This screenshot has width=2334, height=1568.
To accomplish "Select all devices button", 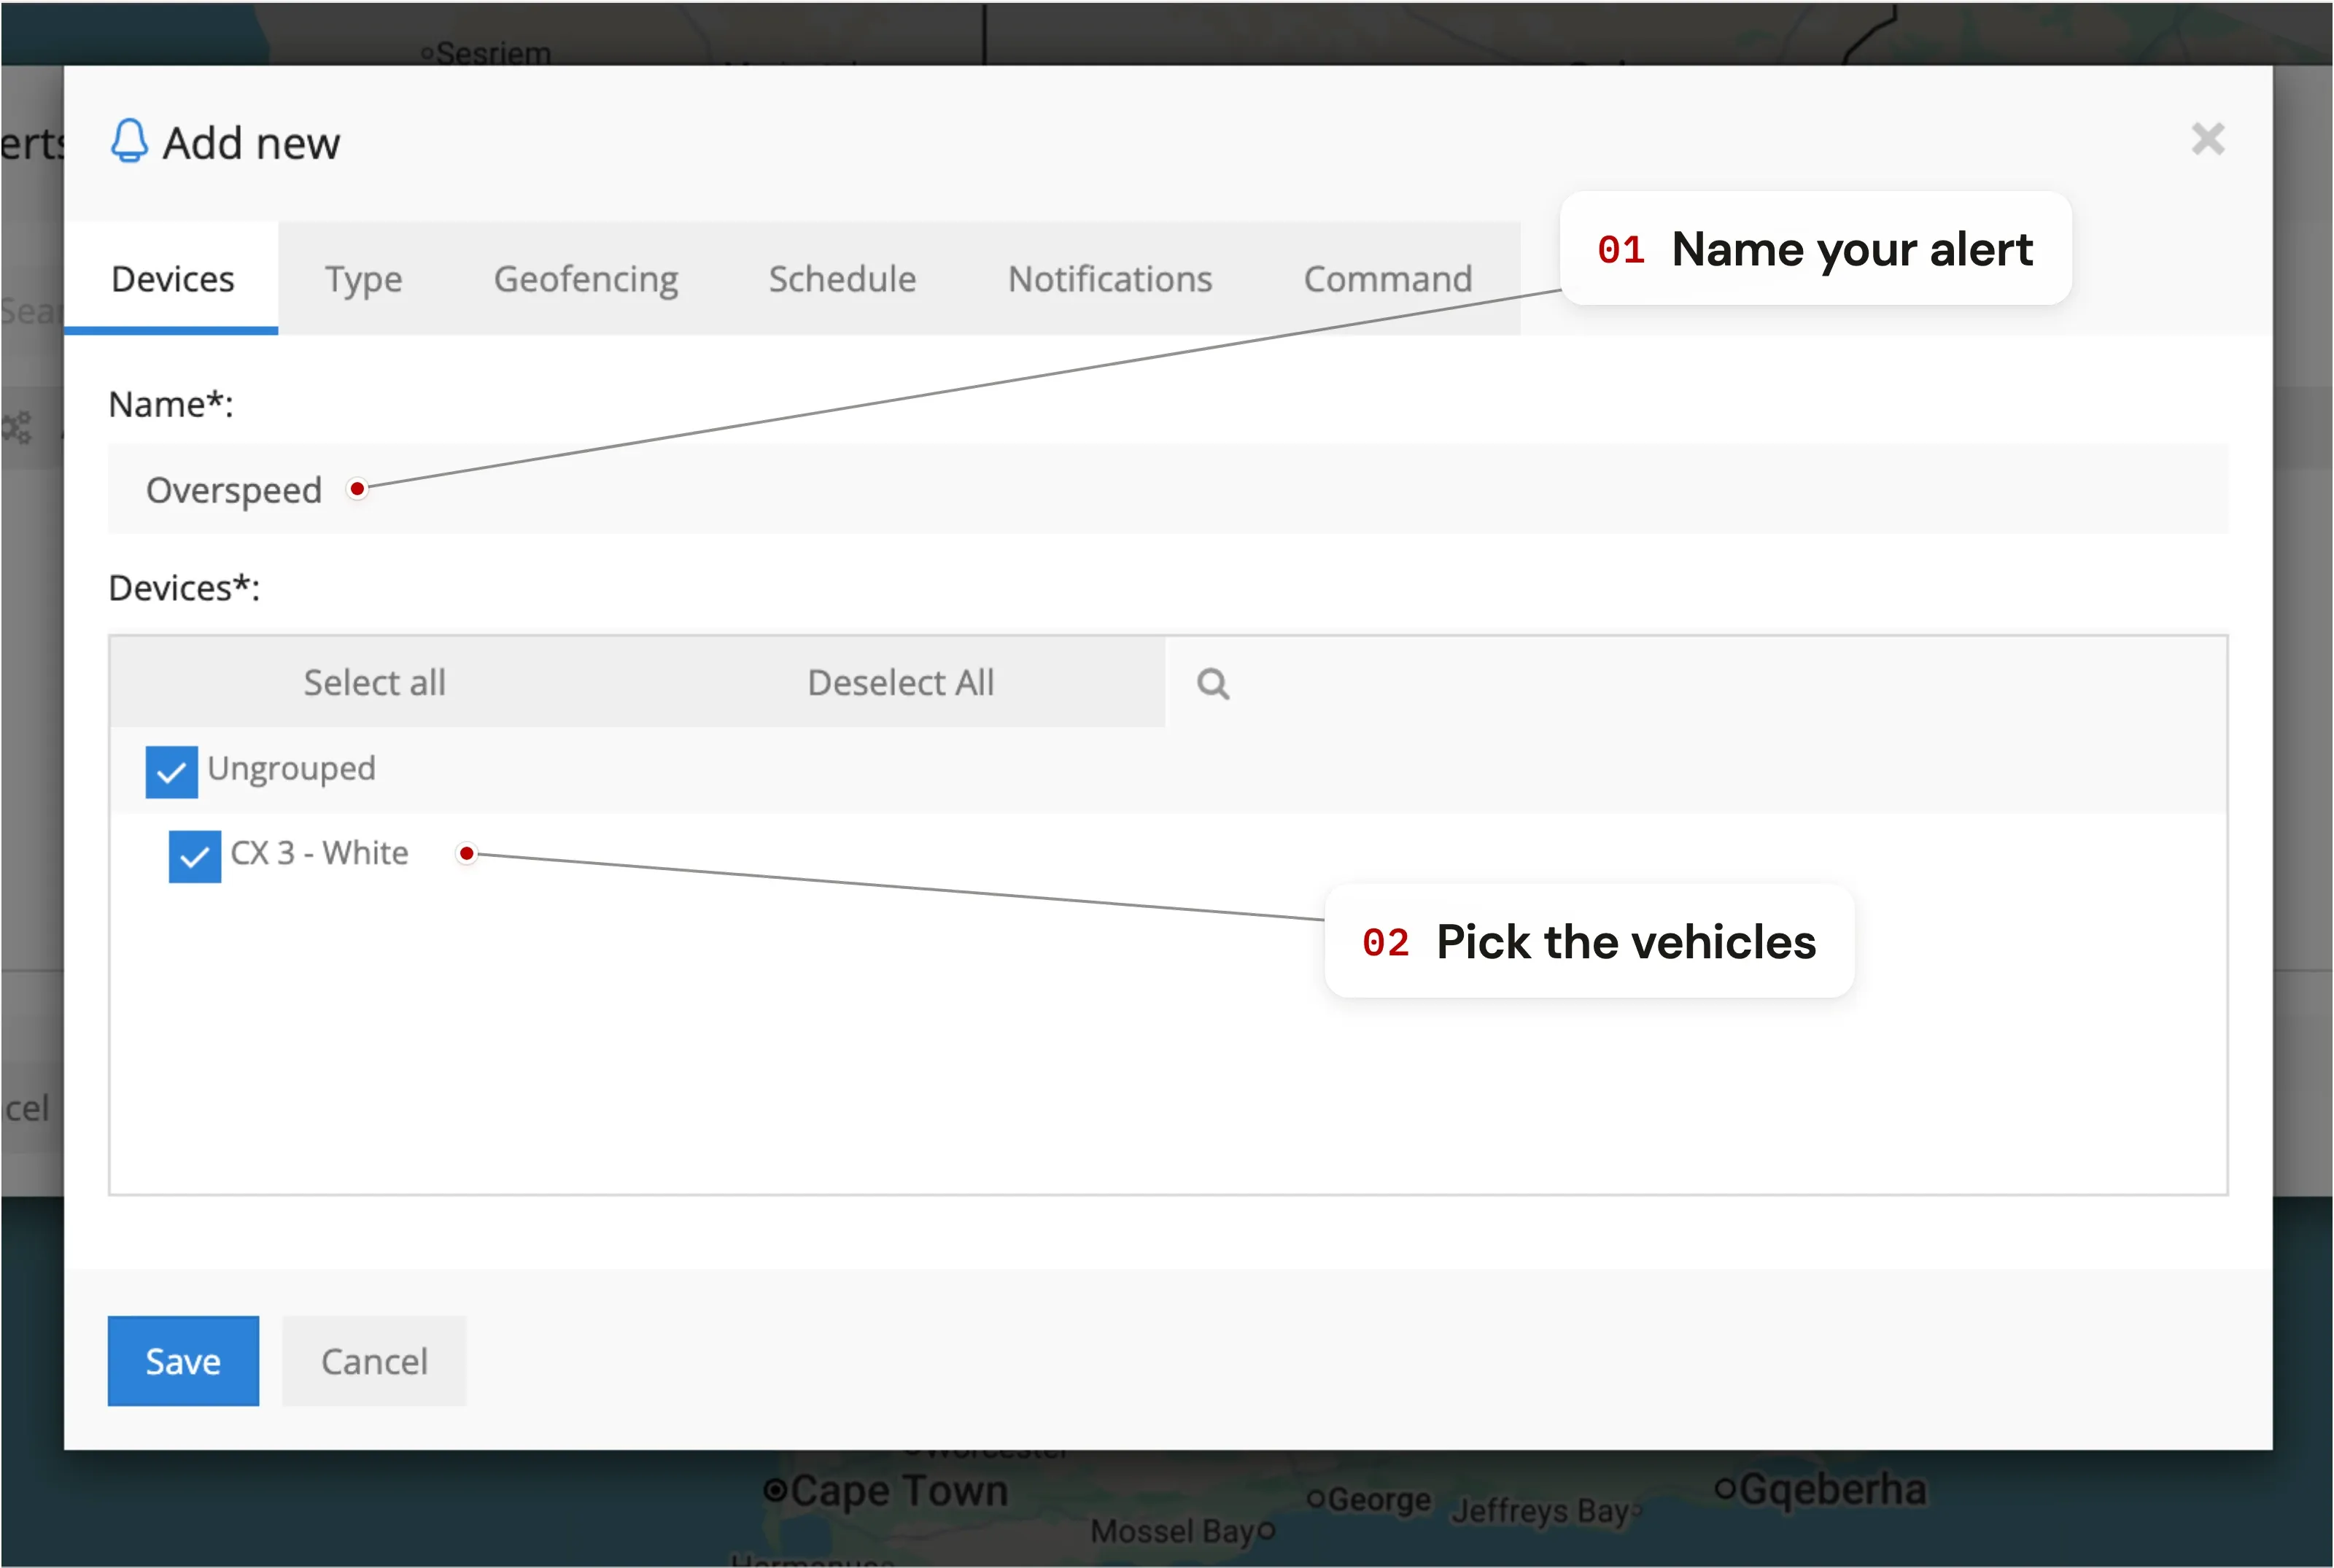I will click(x=375, y=683).
